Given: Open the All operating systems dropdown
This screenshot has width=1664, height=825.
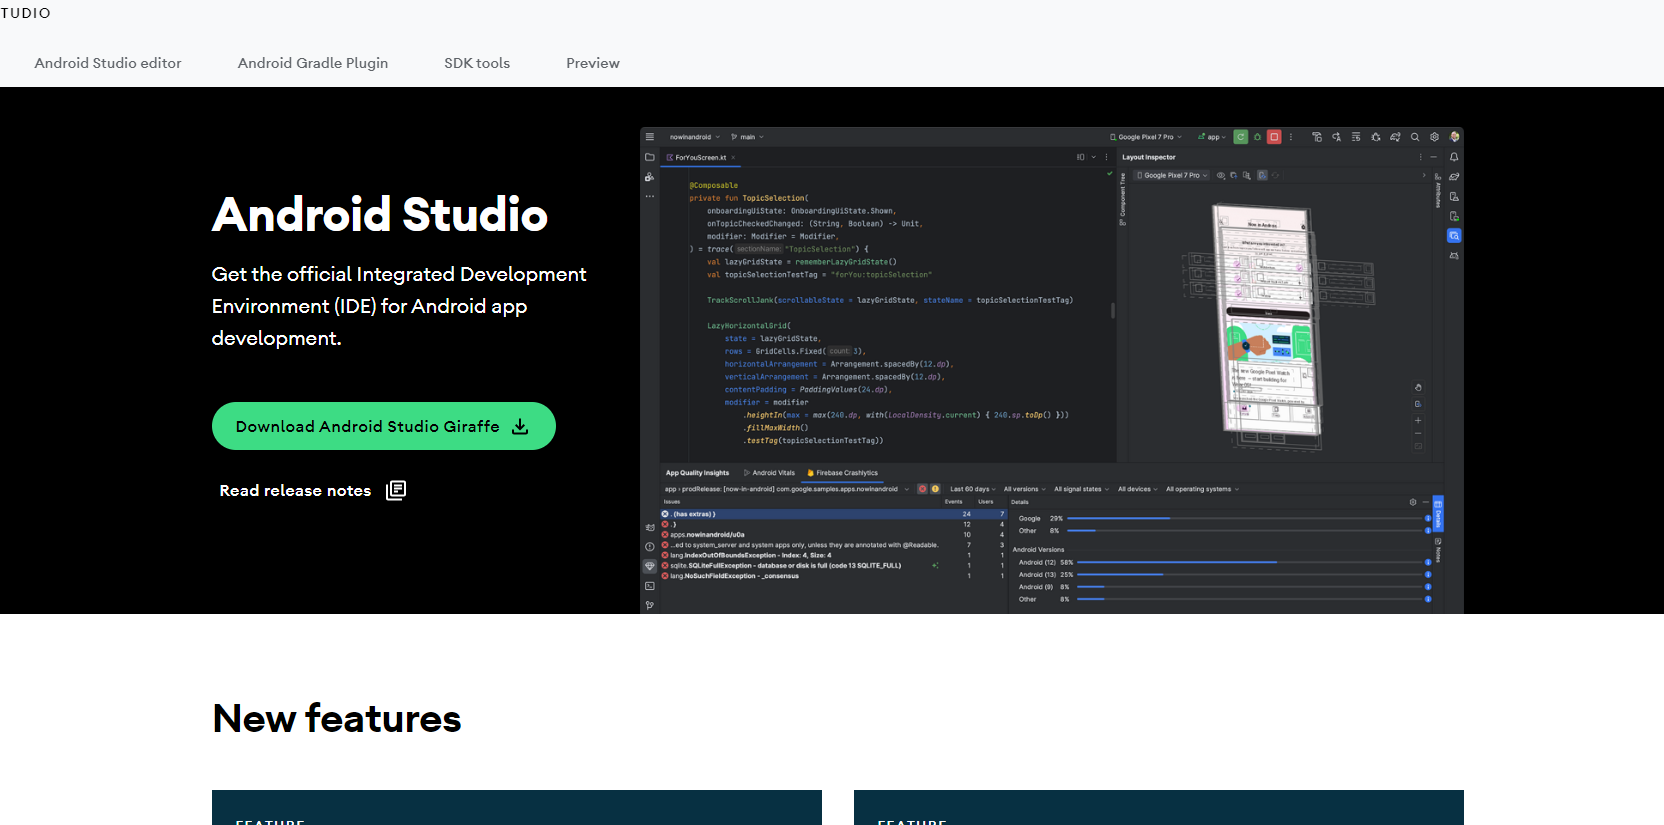Looking at the screenshot, I should [1202, 489].
